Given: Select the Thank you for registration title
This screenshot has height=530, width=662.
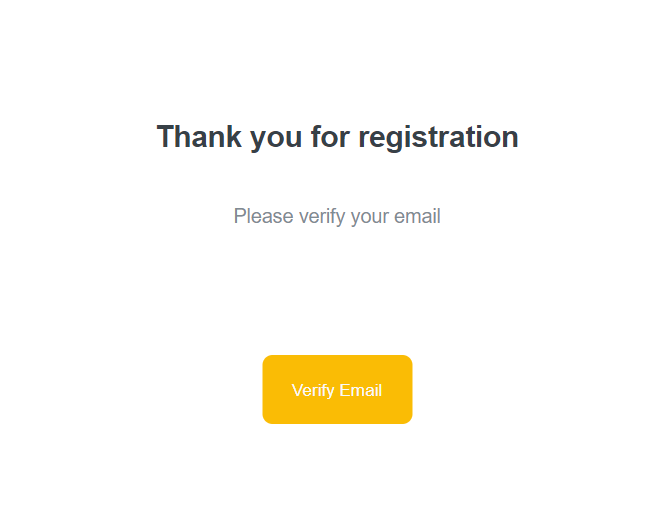Looking at the screenshot, I should tap(337, 137).
